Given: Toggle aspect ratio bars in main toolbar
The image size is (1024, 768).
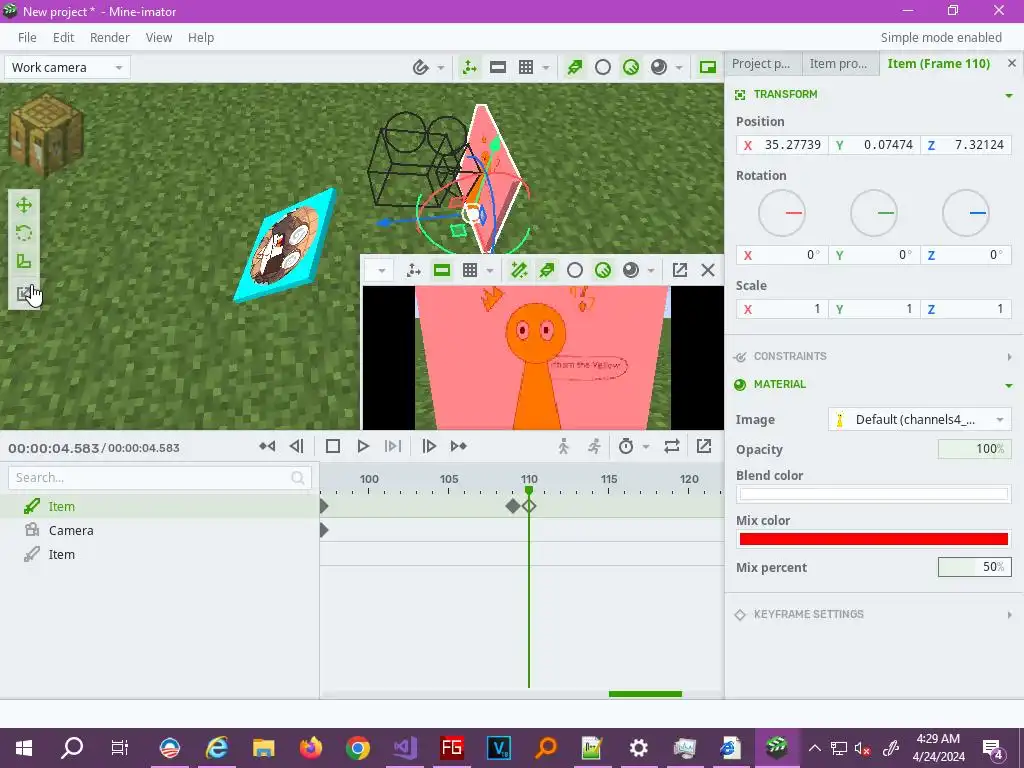Looking at the screenshot, I should click(498, 67).
